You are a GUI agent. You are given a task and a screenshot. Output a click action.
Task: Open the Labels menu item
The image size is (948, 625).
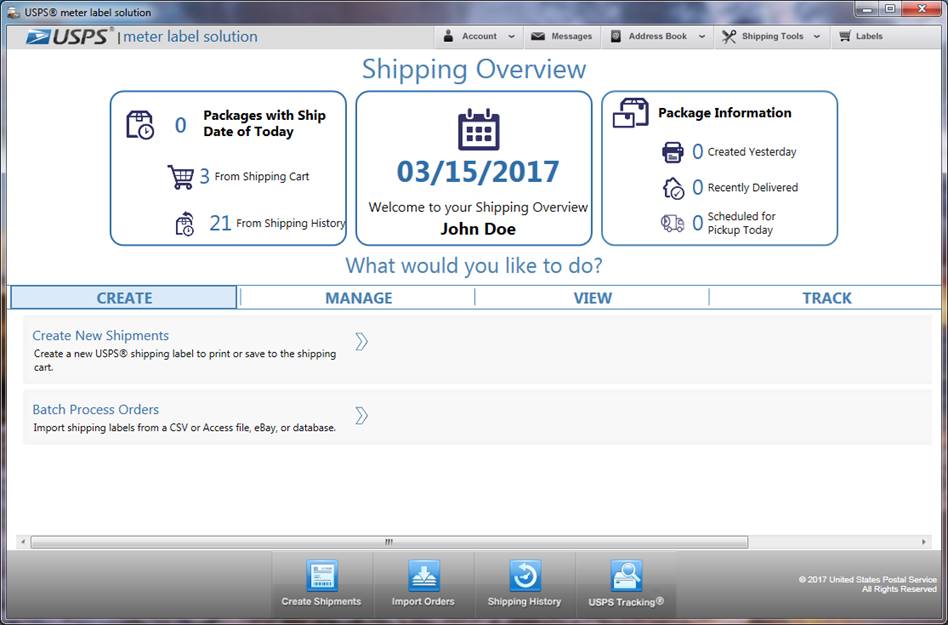(861, 36)
